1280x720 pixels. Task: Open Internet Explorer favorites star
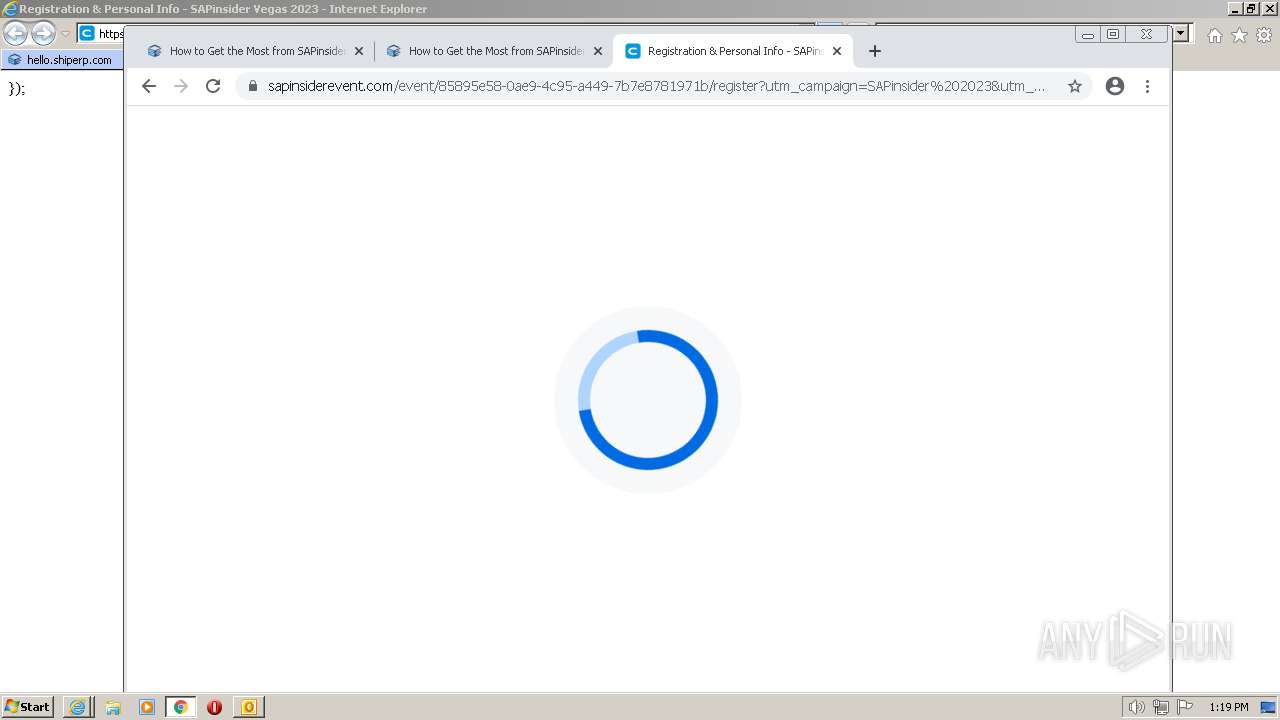click(x=1239, y=35)
